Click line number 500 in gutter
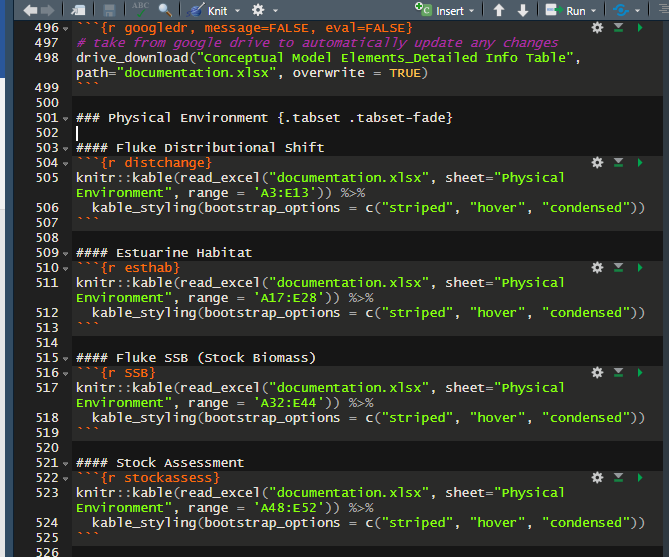Viewport: 669px width, 557px height. click(x=47, y=103)
